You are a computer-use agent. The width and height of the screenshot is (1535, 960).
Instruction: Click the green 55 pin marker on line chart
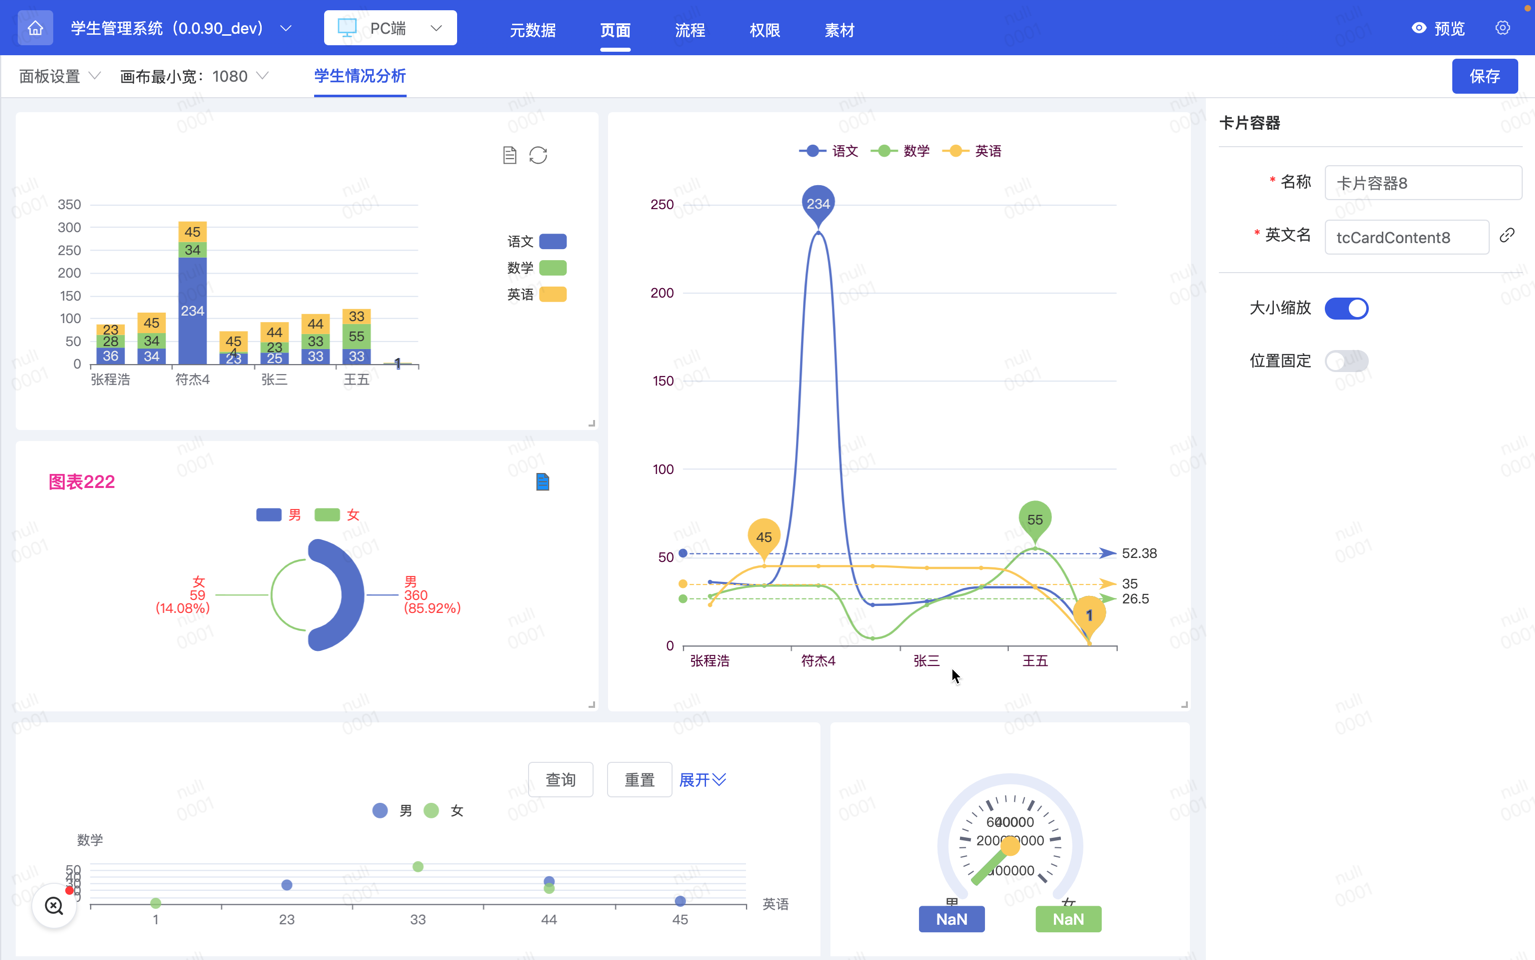coord(1035,519)
